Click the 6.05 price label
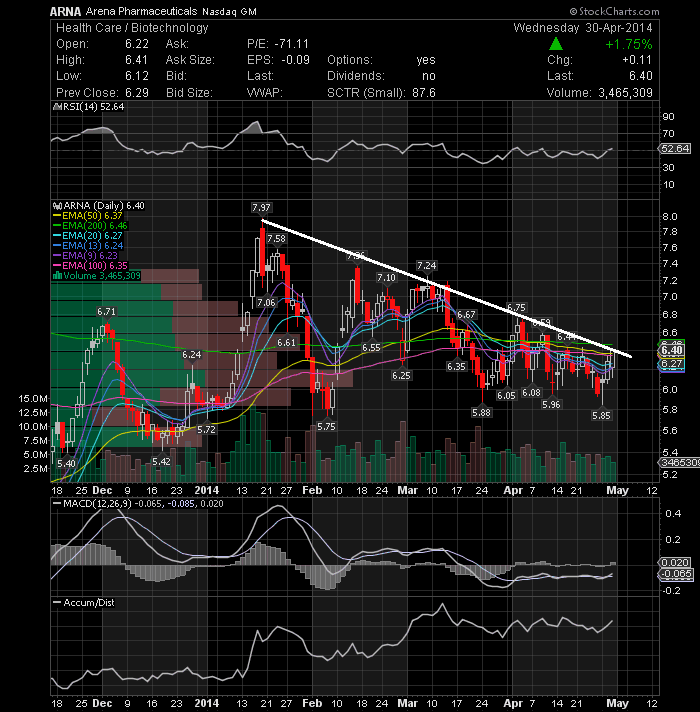This screenshot has height=712, width=700. click(506, 396)
